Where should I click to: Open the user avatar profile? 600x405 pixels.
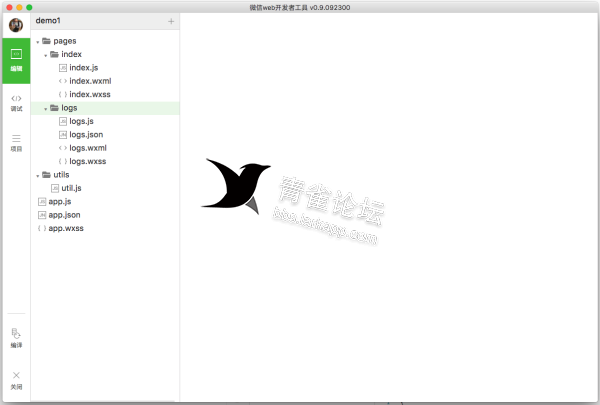click(x=16, y=25)
